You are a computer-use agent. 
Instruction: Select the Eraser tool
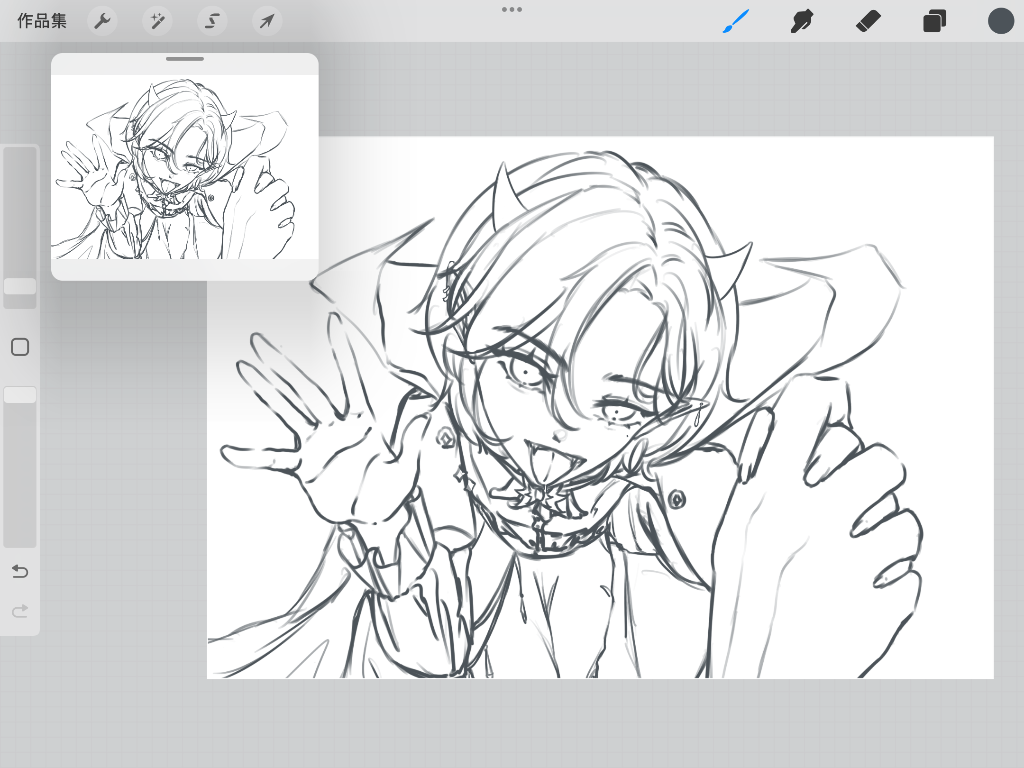point(868,21)
